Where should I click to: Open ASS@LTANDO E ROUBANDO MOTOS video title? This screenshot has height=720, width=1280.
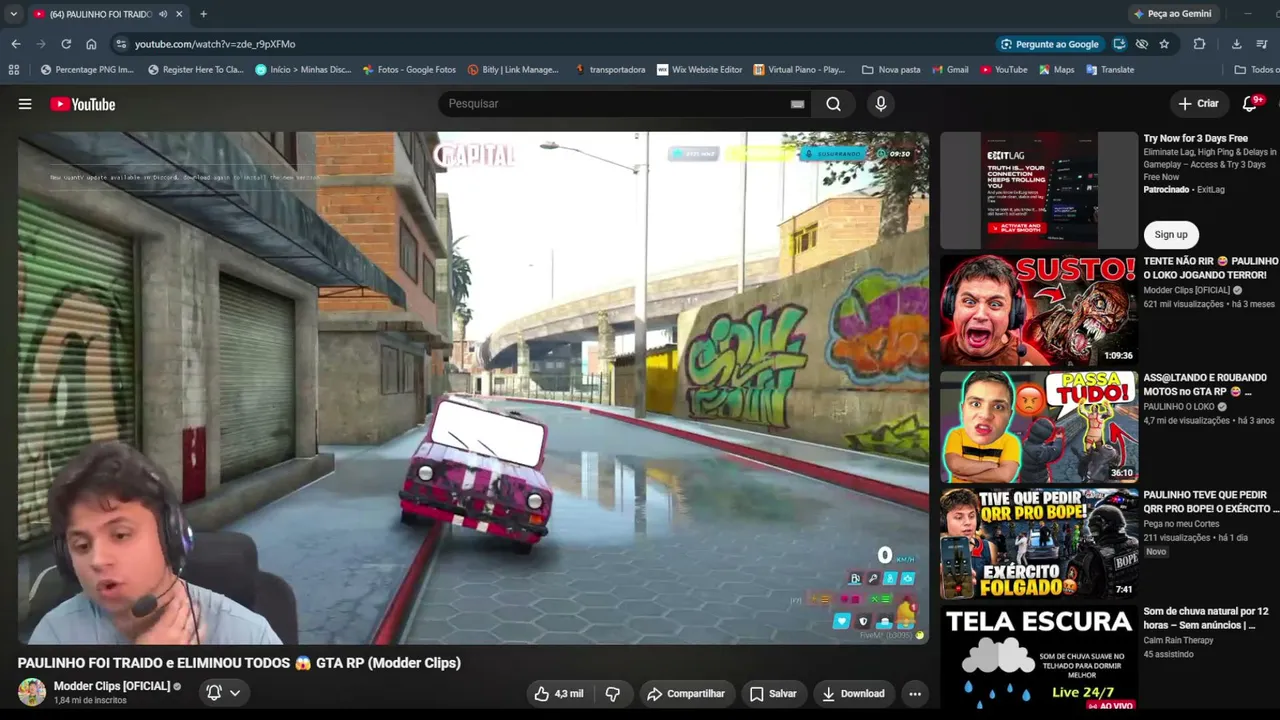tap(1206, 385)
